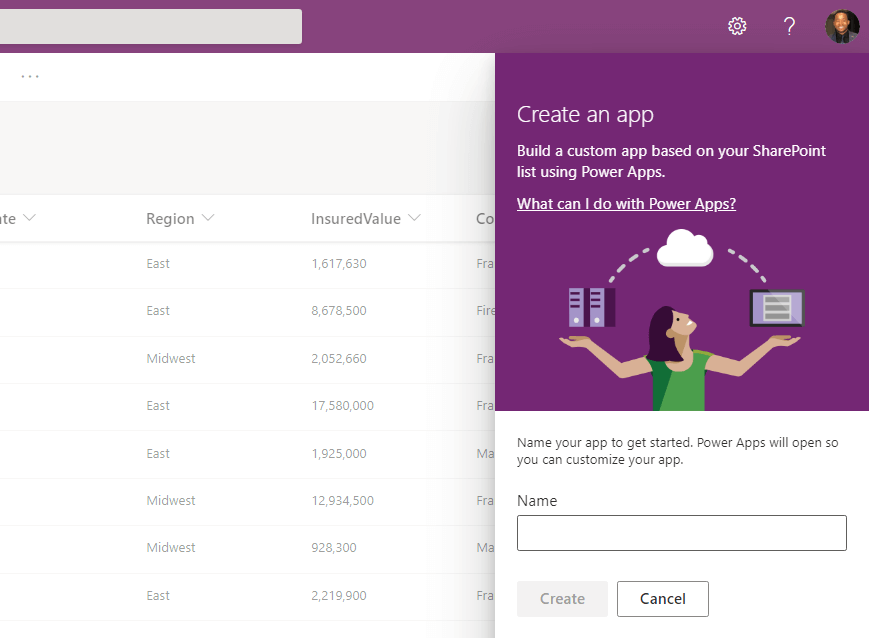Select the 8,678,500 insured value cell
This screenshot has height=638, width=869.
(x=339, y=311)
